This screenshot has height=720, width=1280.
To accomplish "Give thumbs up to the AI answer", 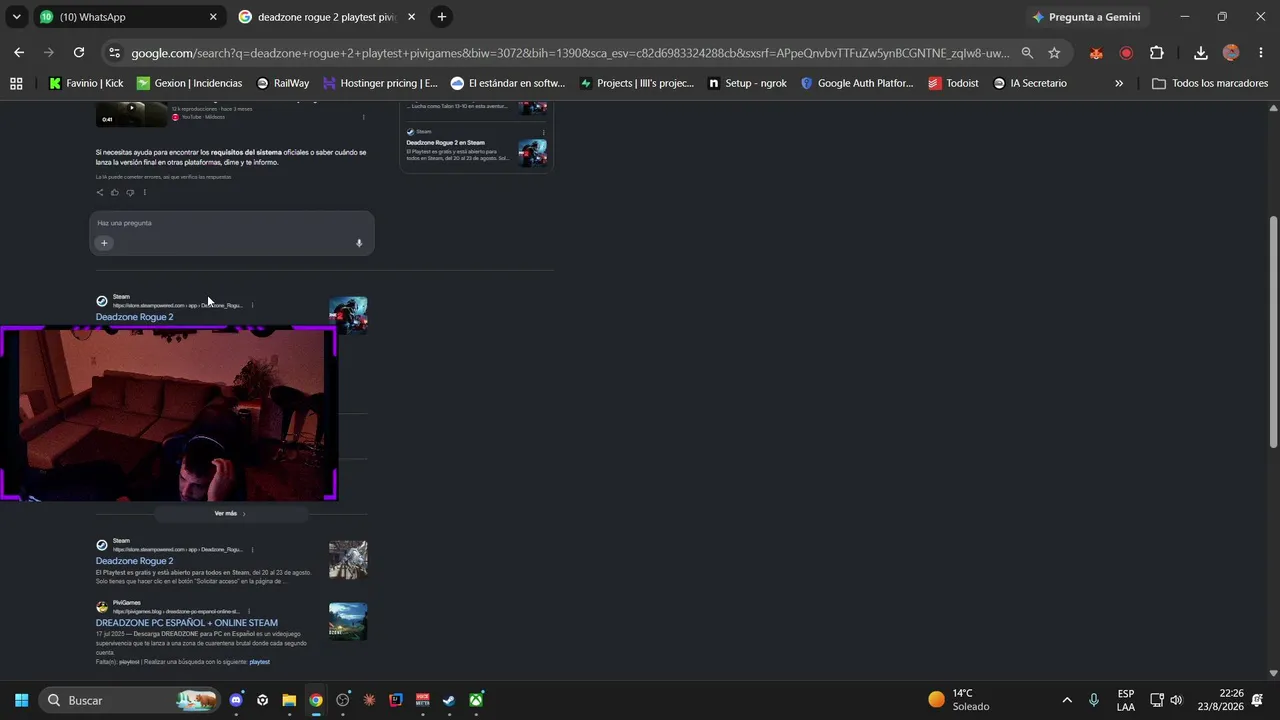I will pos(115,192).
